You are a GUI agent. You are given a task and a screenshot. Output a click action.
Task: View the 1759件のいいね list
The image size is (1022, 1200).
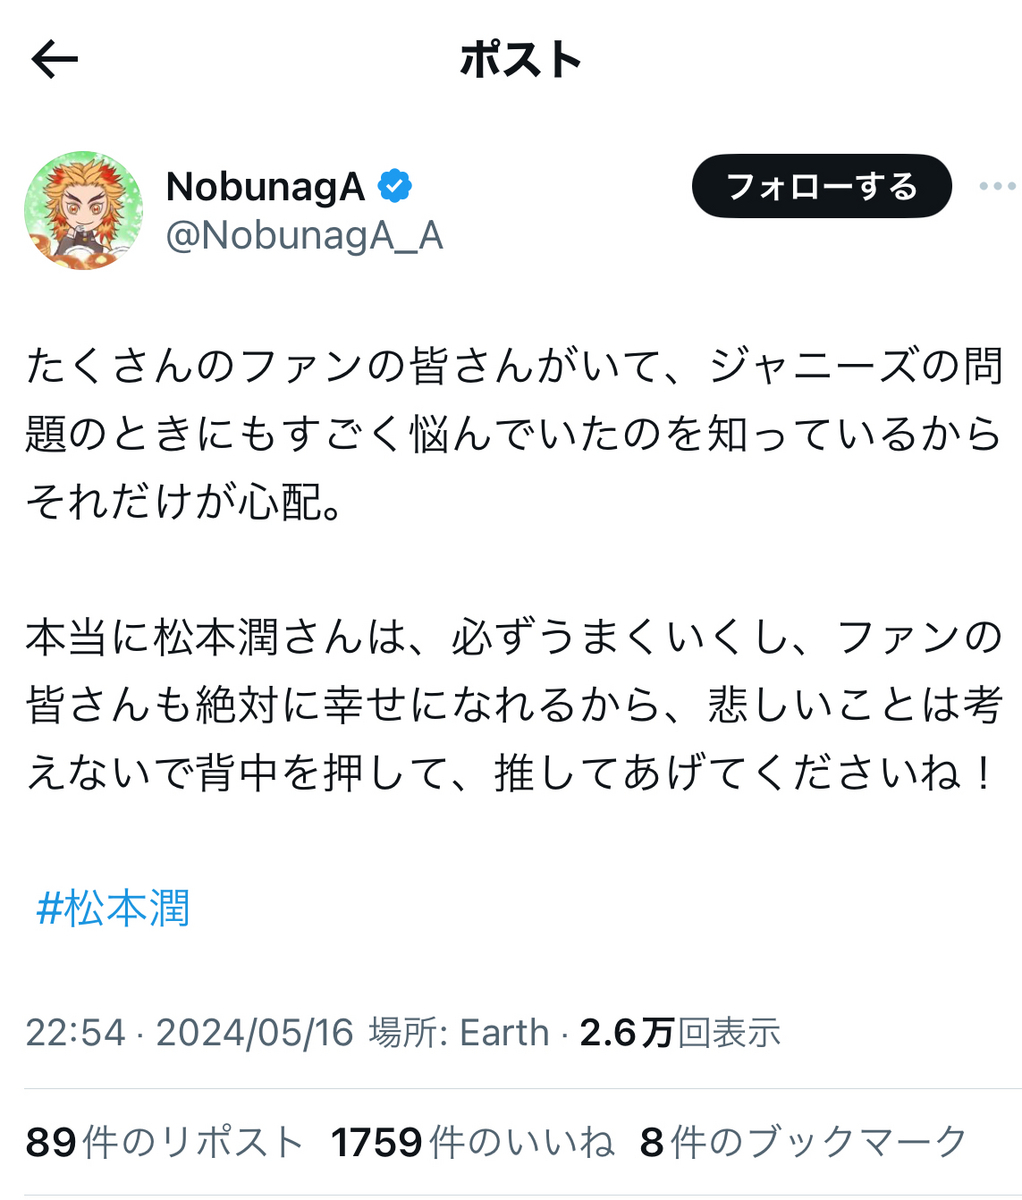pyautogui.click(x=472, y=1142)
